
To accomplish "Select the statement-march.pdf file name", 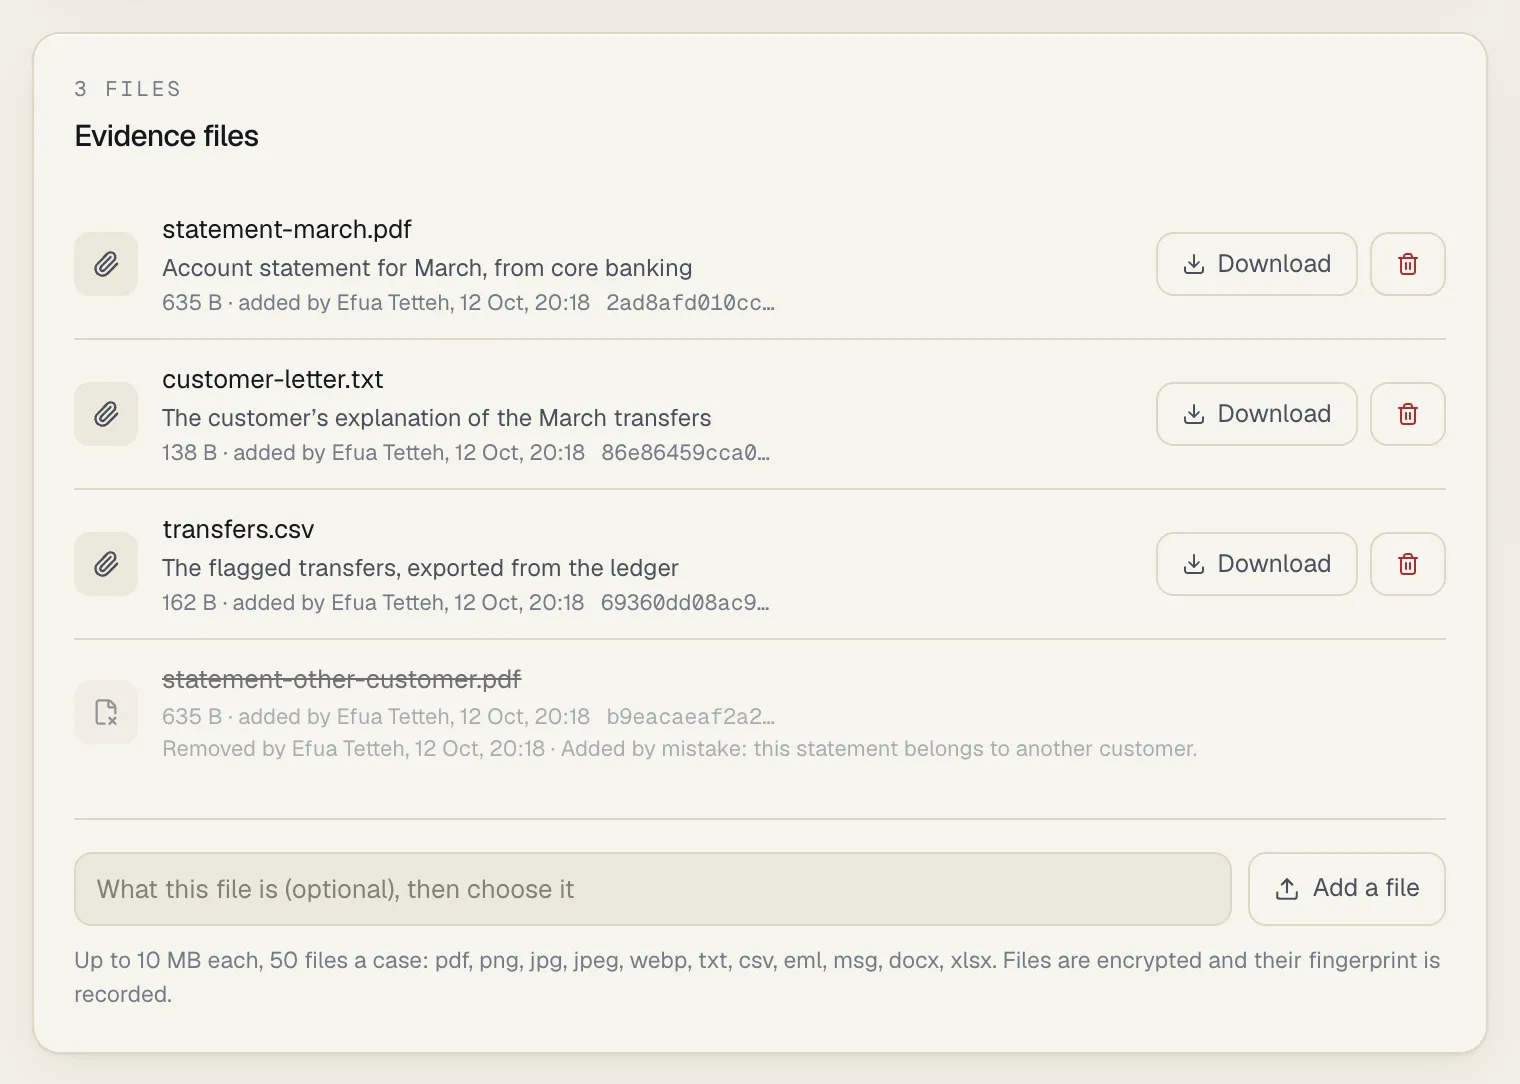I will 287,229.
